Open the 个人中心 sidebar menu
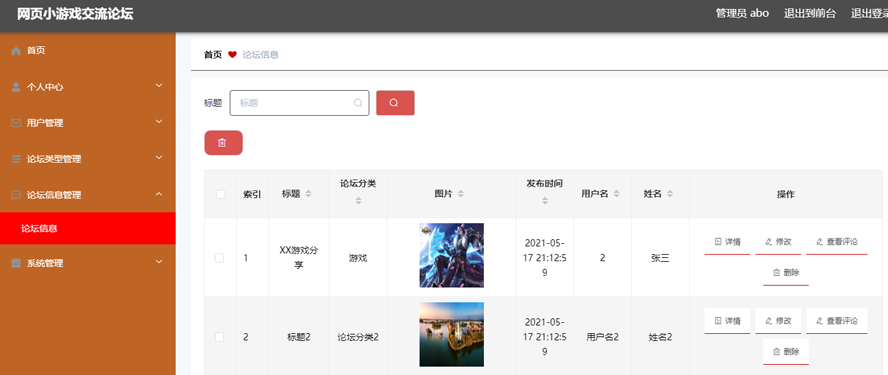Image resolution: width=888 pixels, height=375 pixels. coord(88,87)
